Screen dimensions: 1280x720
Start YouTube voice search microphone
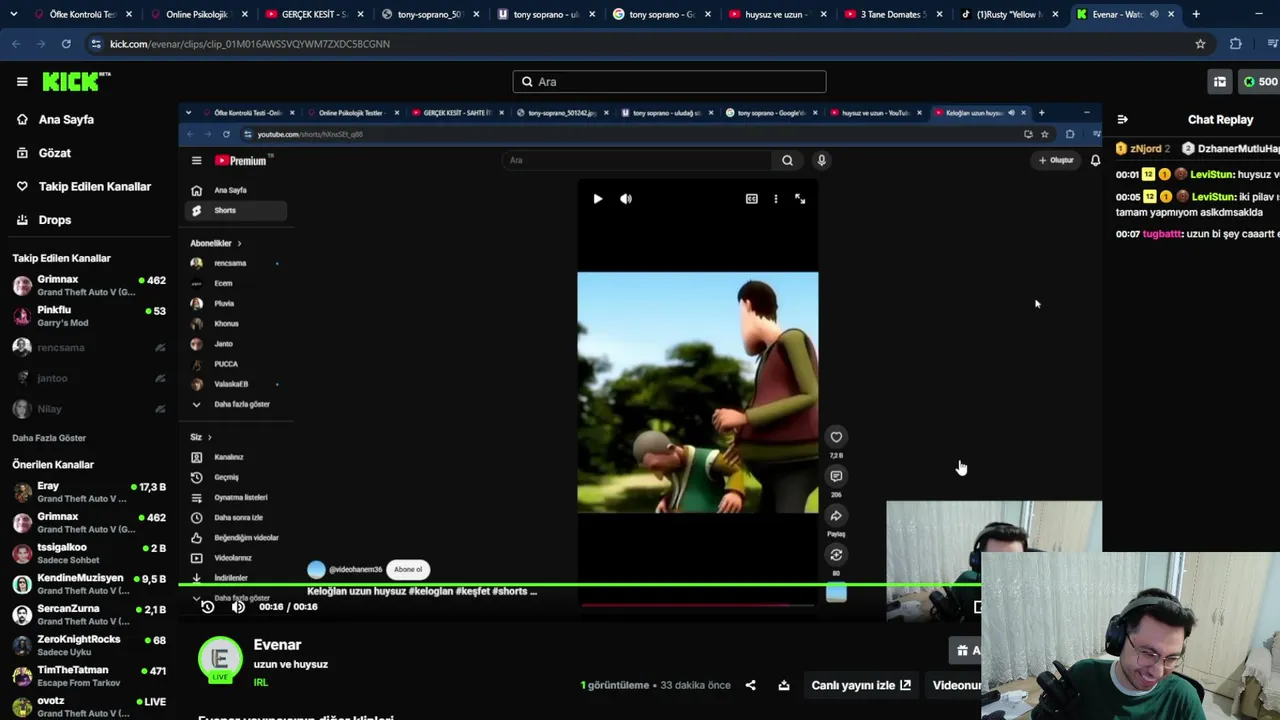point(821,160)
